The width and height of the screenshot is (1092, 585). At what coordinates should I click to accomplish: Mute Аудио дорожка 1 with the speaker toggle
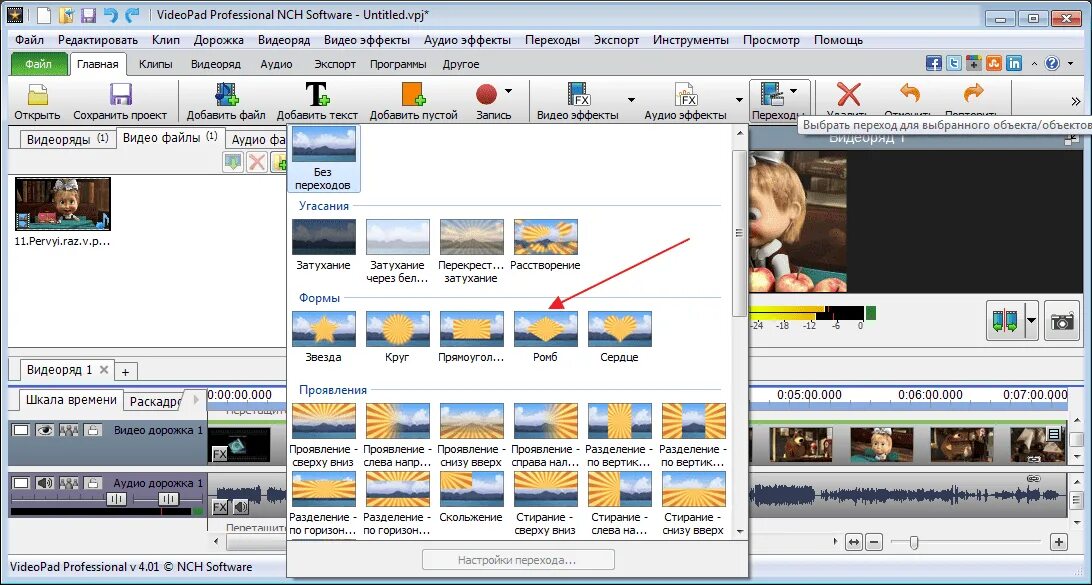[45, 483]
